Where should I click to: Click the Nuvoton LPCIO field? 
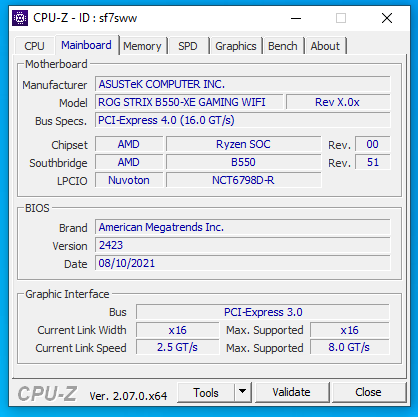[129, 180]
